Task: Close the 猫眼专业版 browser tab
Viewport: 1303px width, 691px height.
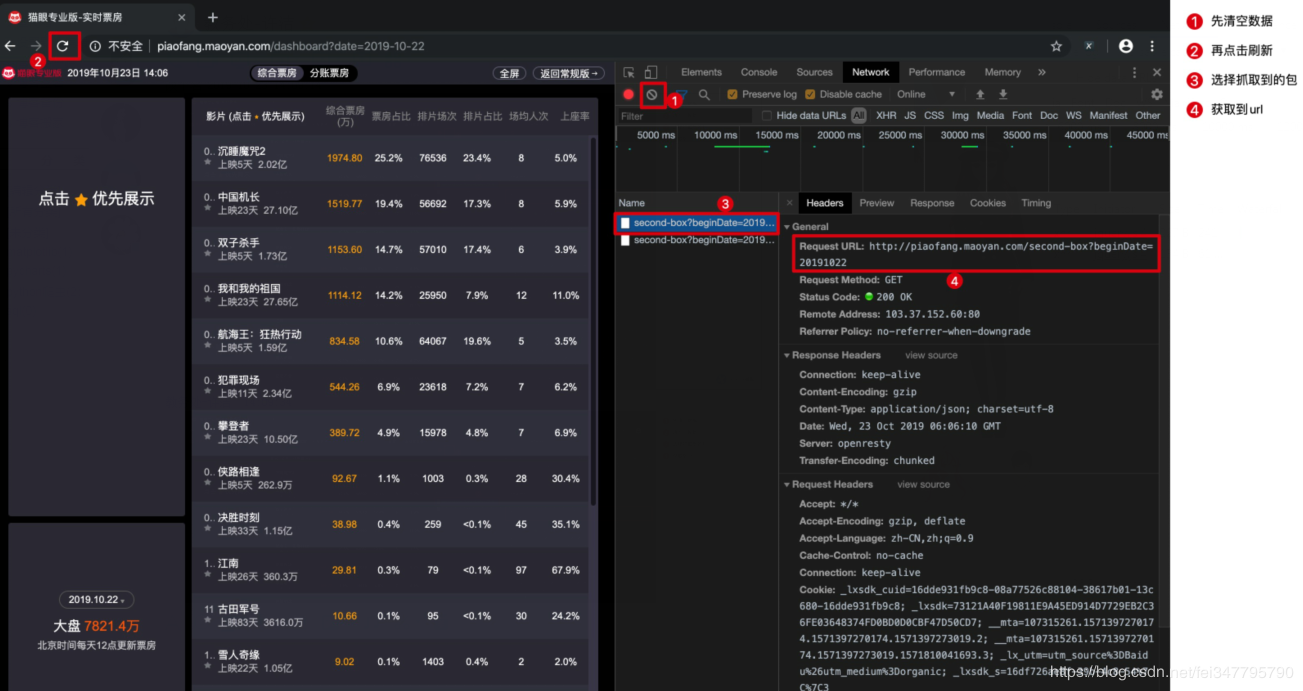Action: pyautogui.click(x=181, y=17)
